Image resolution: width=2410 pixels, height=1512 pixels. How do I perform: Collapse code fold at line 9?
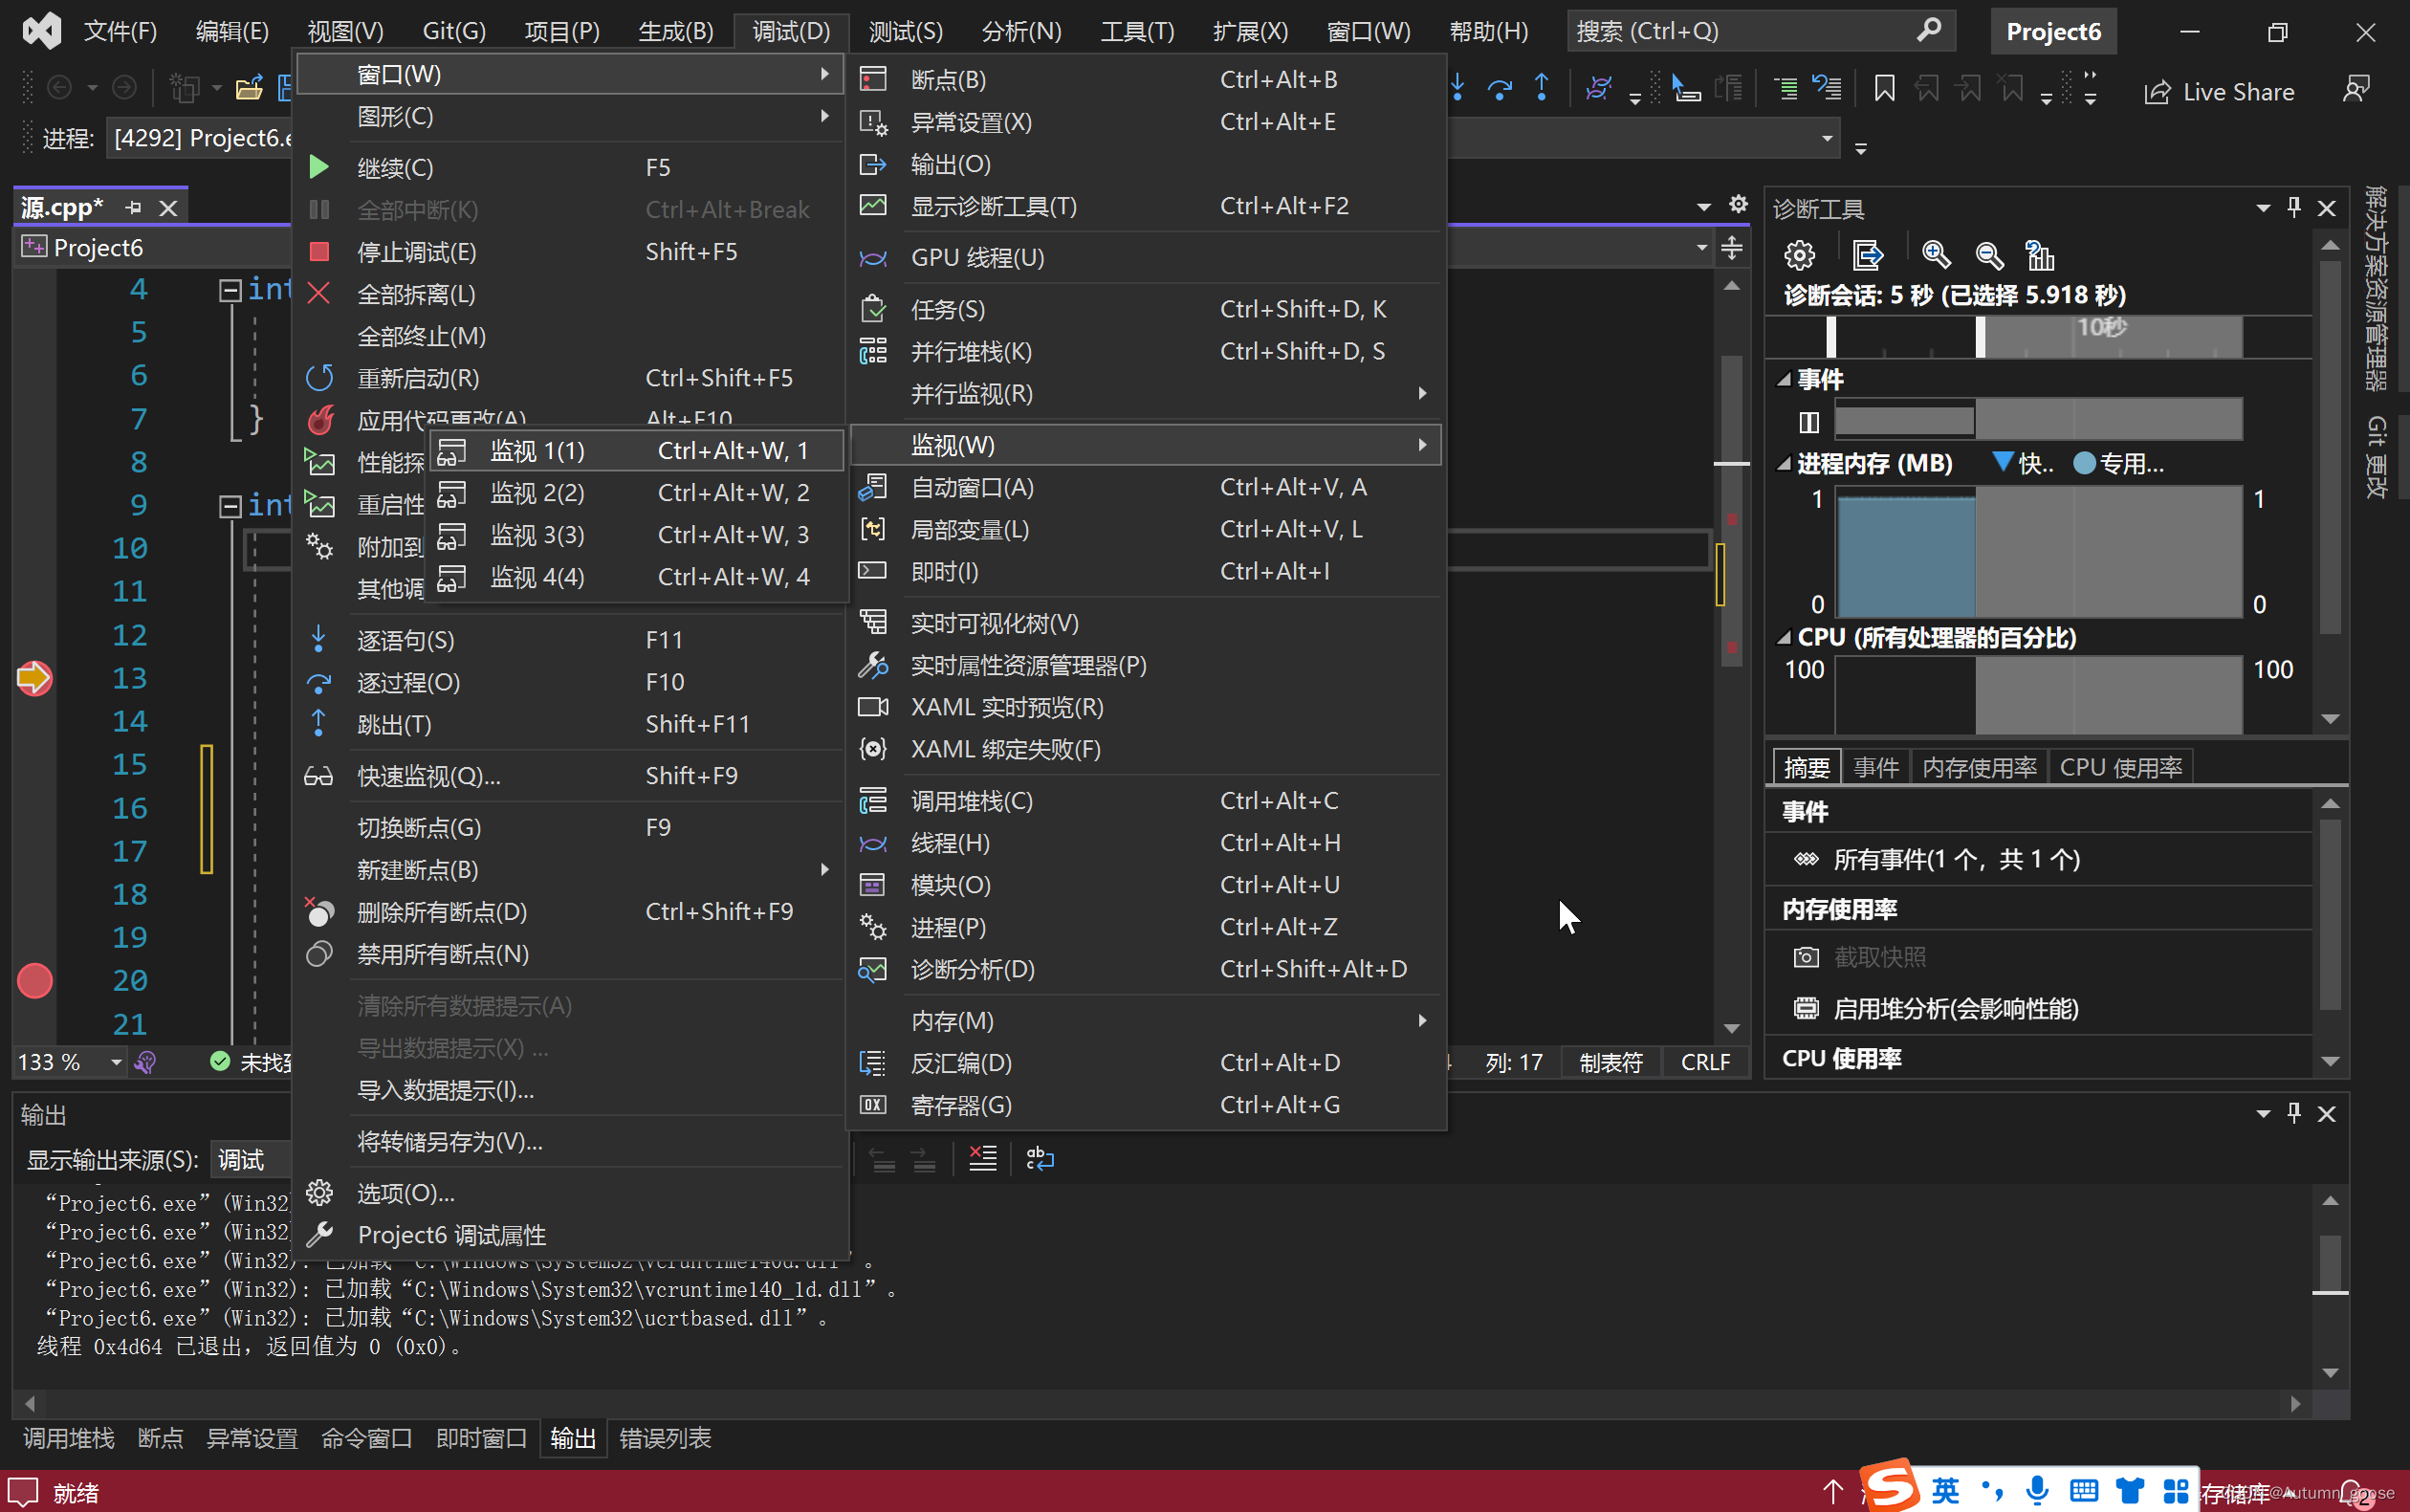click(x=230, y=506)
